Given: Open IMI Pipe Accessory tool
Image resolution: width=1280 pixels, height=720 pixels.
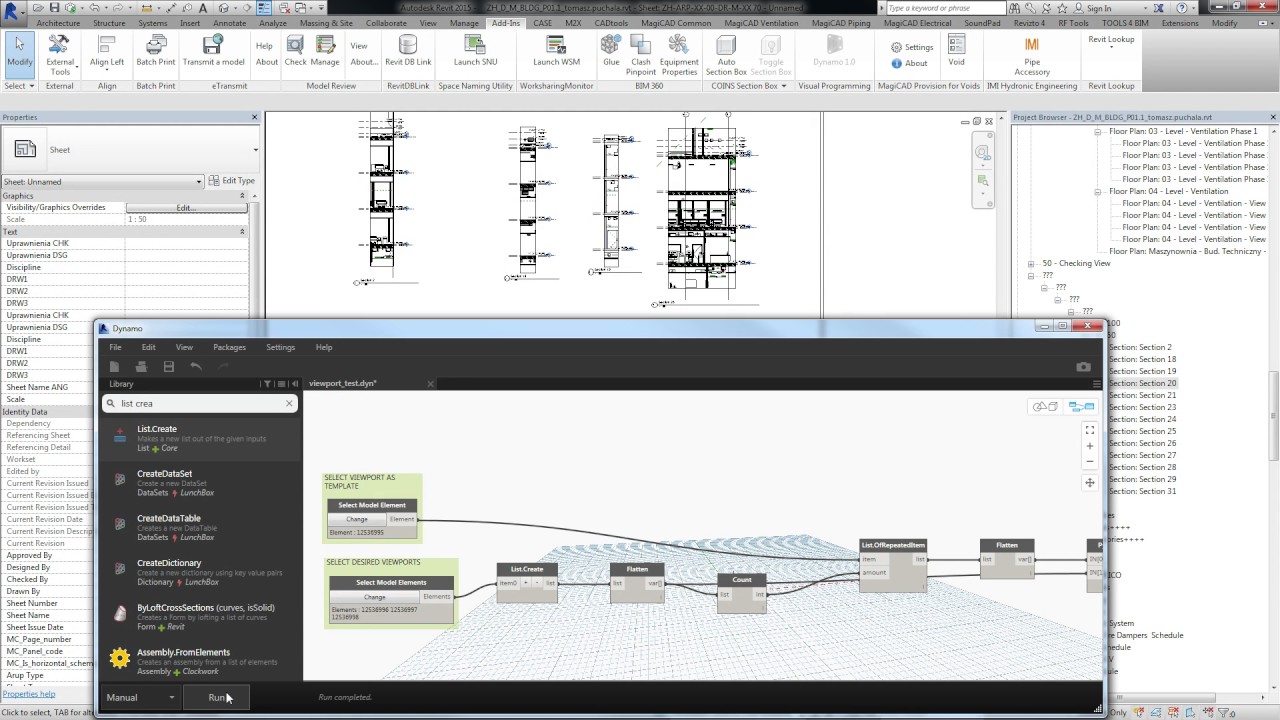Looking at the screenshot, I should (1032, 56).
